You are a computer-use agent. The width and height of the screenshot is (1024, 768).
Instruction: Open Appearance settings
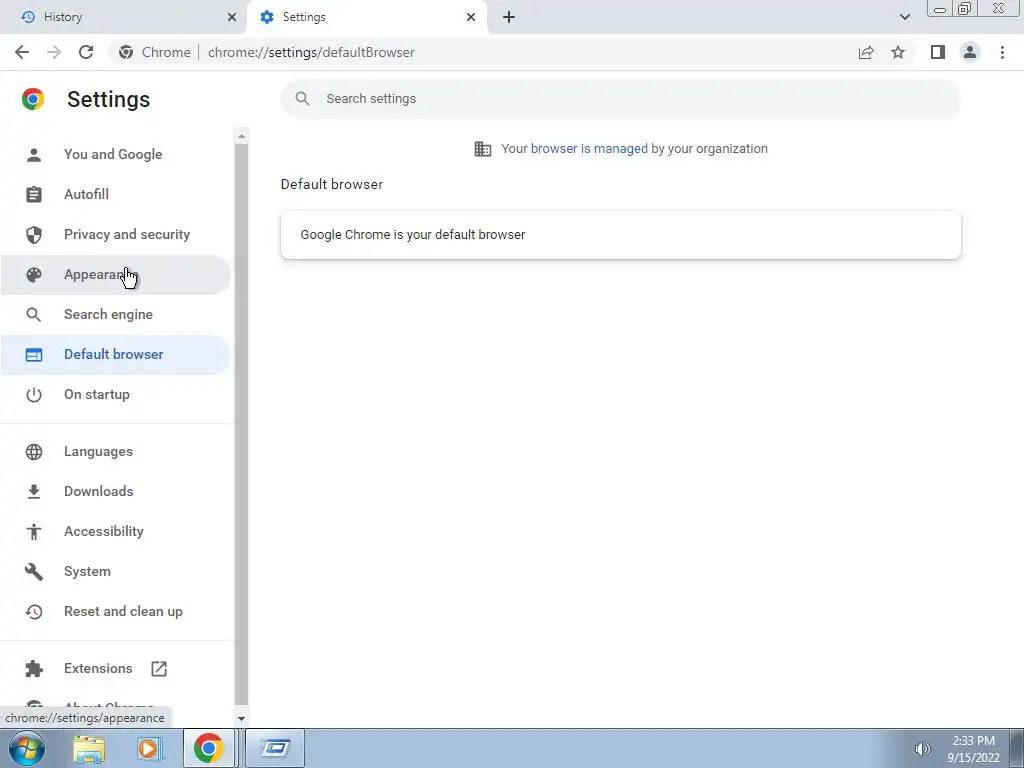tap(116, 274)
